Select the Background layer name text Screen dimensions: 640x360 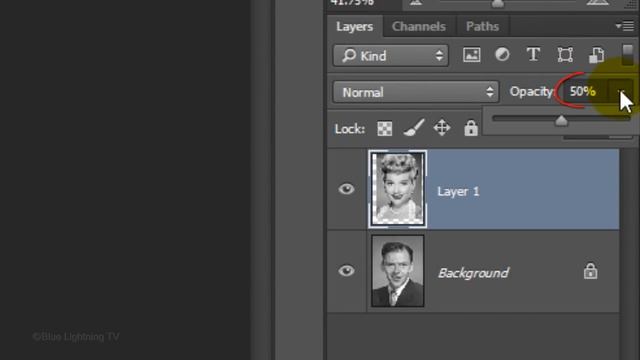coord(473,273)
